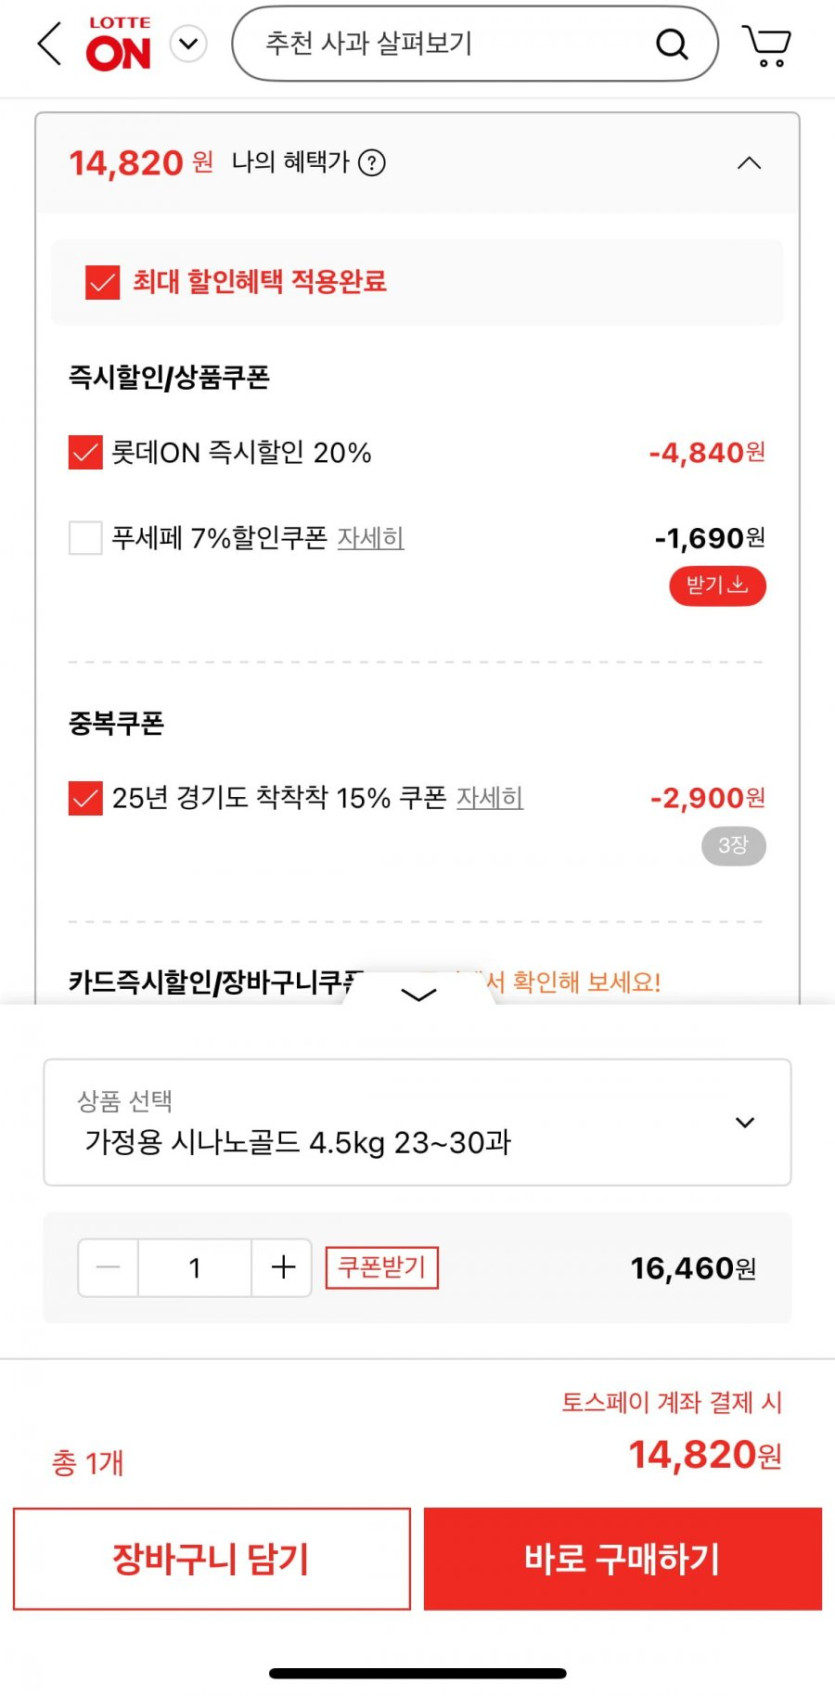Open the 상품 선택 product dropdown
Screen dimensions: 835x1696
click(417, 1122)
